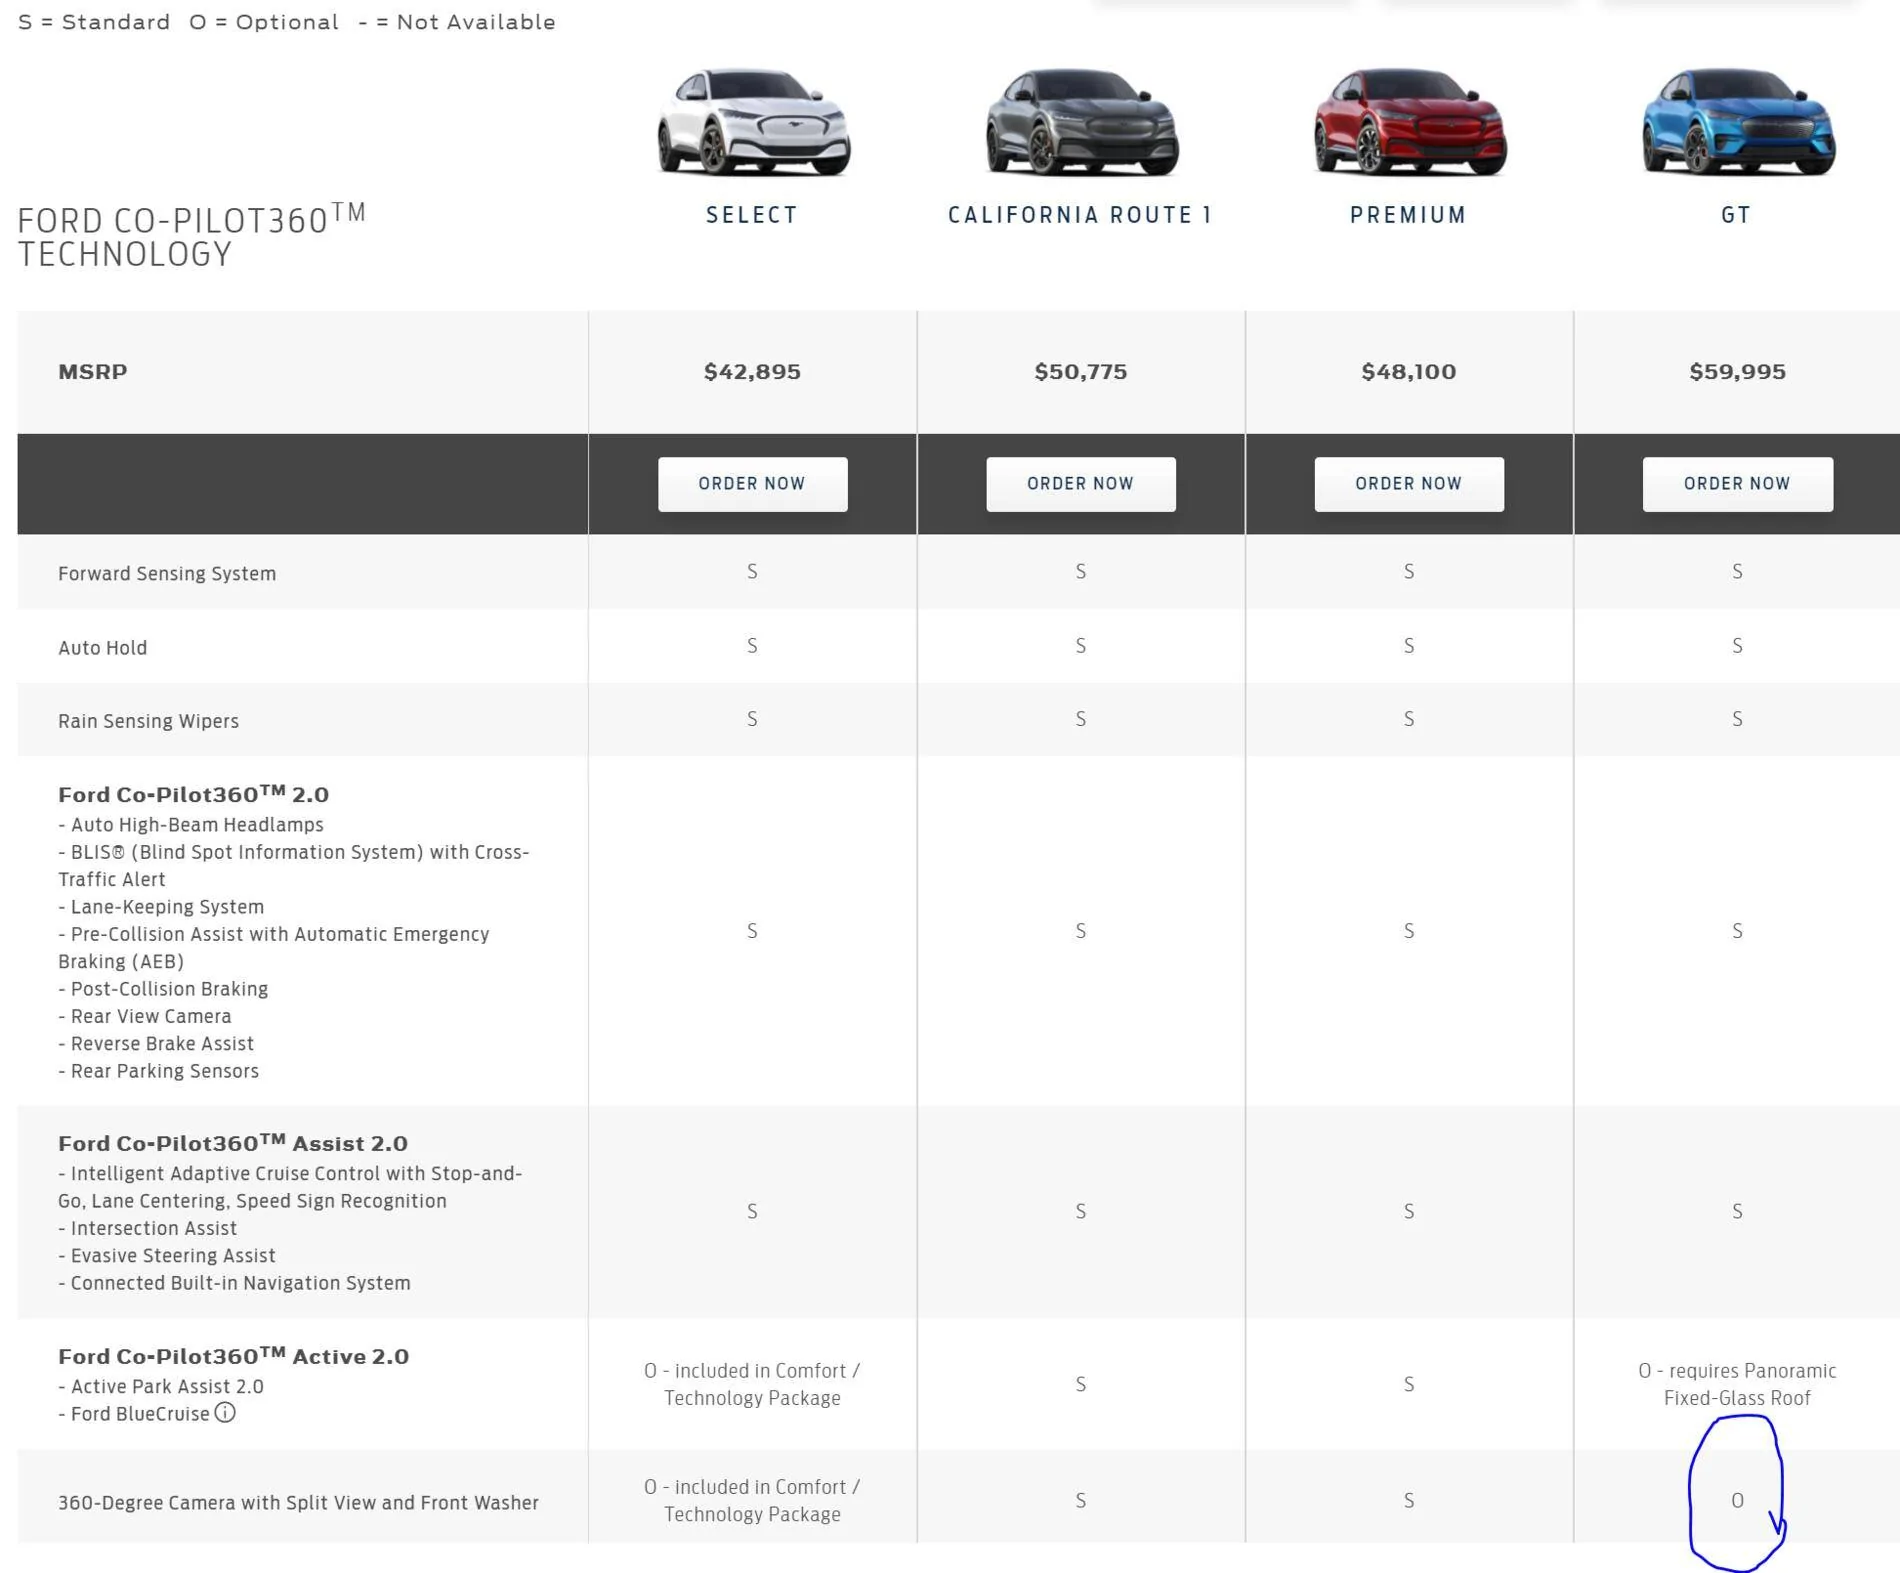The image size is (1900, 1573).
Task: Order the Select trim now
Action: pyautogui.click(x=752, y=484)
